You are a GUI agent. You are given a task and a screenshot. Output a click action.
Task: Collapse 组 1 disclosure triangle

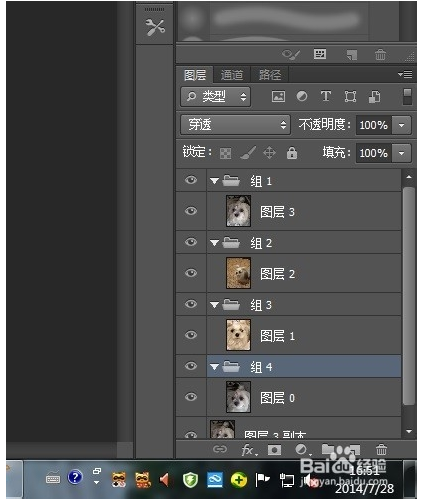[214, 181]
